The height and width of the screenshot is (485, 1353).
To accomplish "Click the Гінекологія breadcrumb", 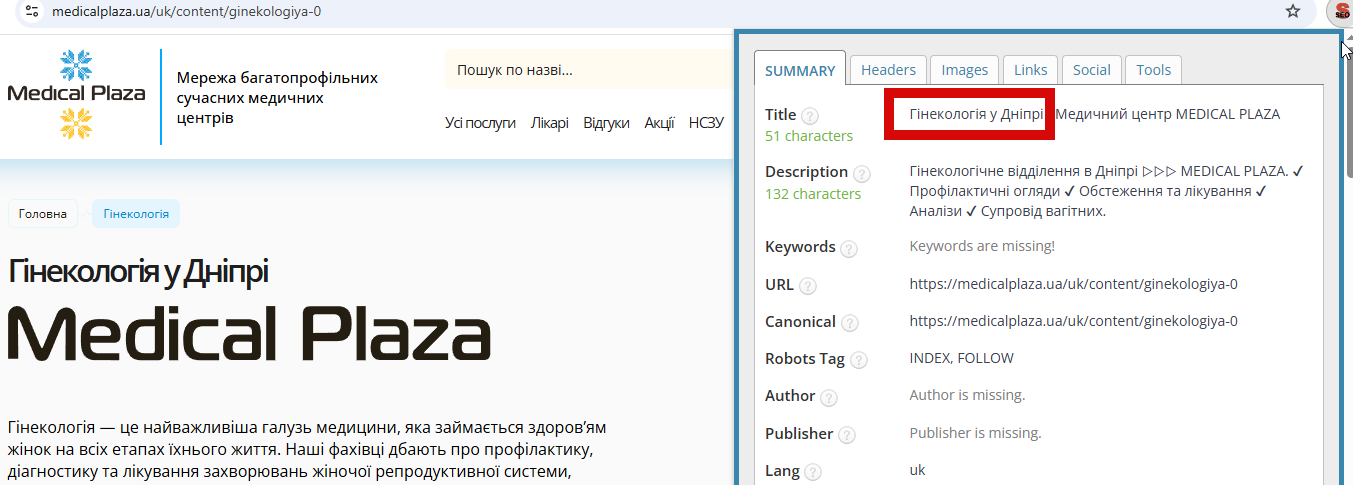I will (136, 214).
